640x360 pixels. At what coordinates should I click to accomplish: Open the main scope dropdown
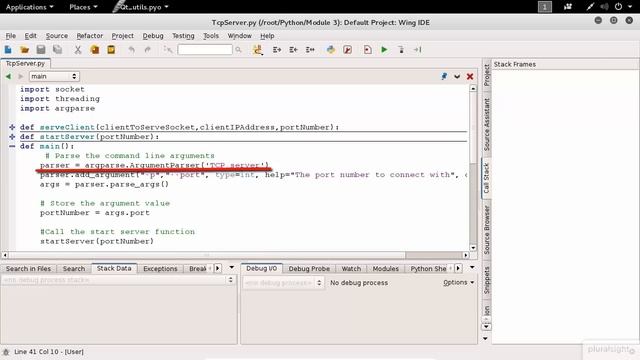(54, 76)
